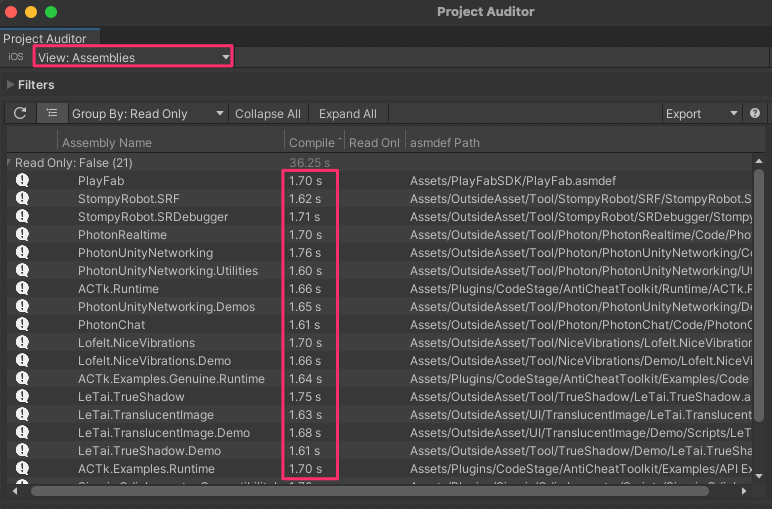
Task: Select the ACTk.Examples.Genuine.Runtime assembly name
Action: pos(171,379)
